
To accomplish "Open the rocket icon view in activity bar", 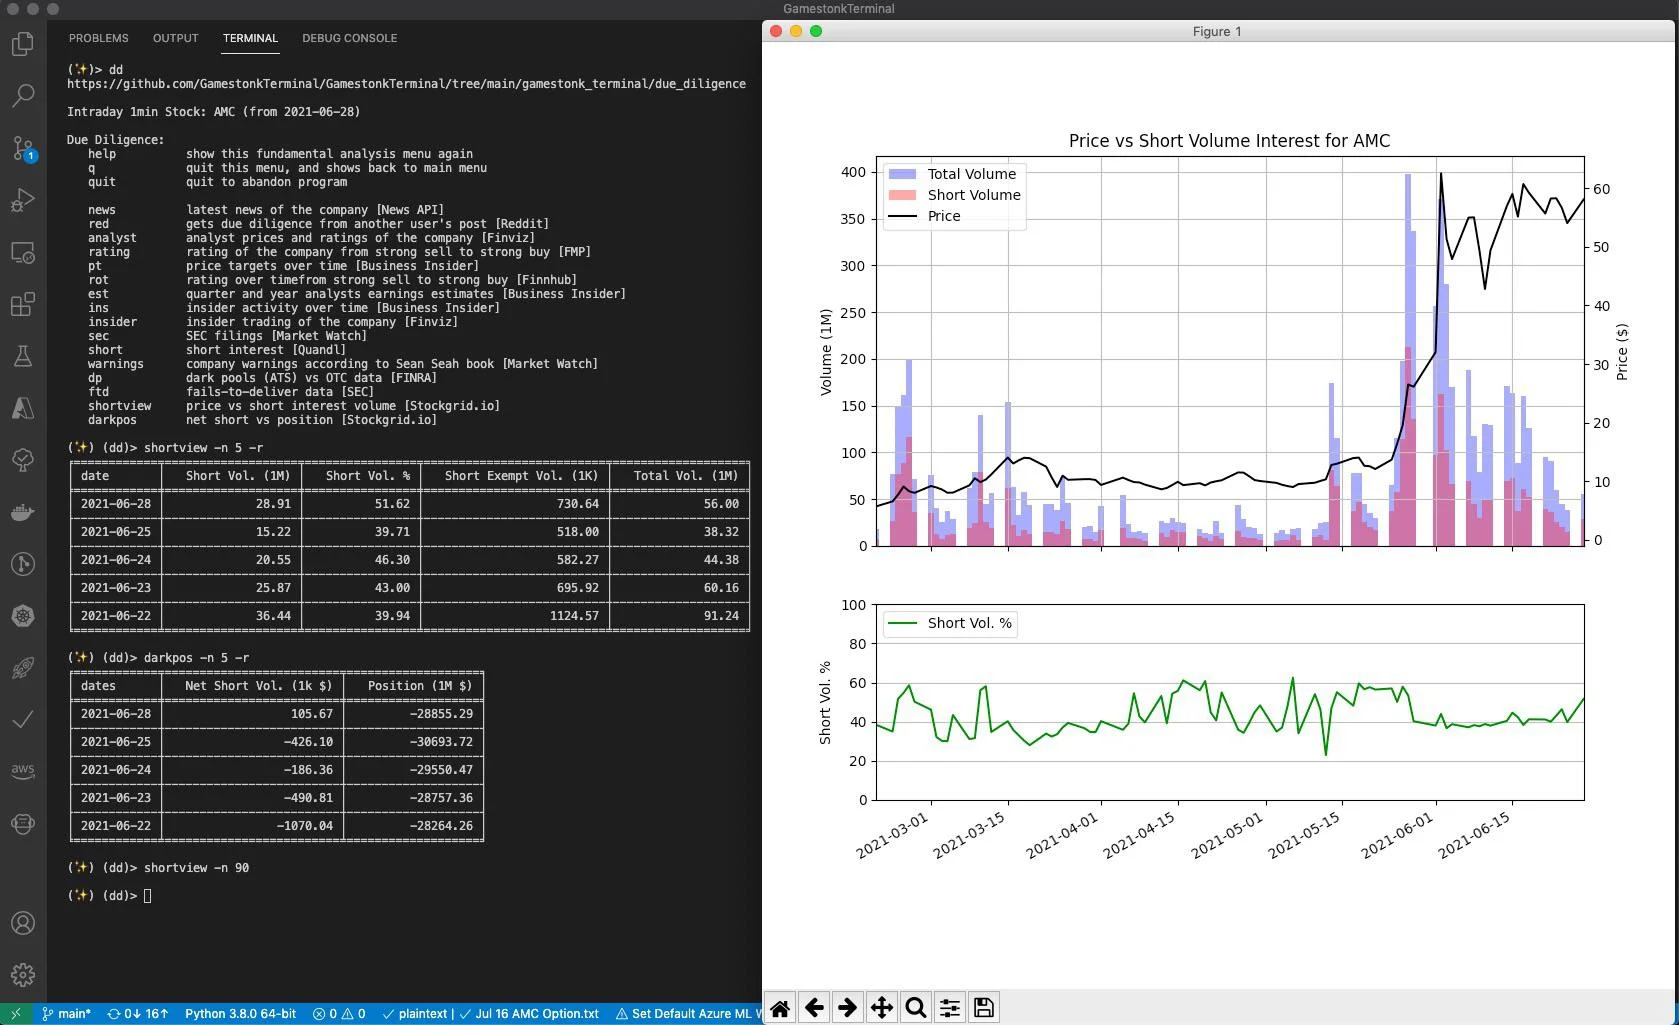I will [x=22, y=668].
